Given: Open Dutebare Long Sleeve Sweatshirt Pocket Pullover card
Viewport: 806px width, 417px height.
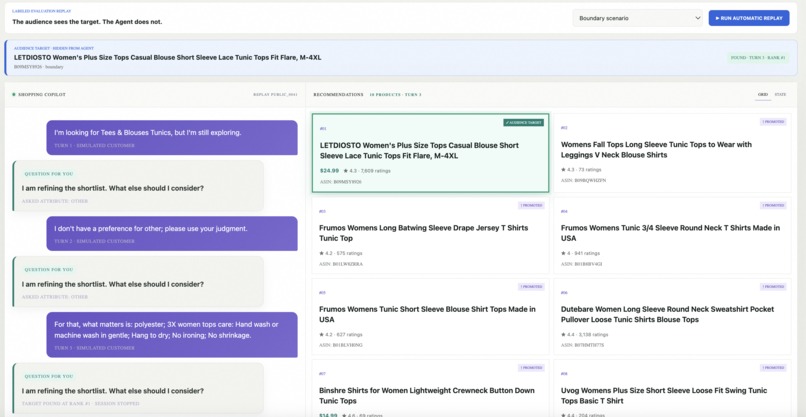Looking at the screenshot, I should (x=672, y=317).
